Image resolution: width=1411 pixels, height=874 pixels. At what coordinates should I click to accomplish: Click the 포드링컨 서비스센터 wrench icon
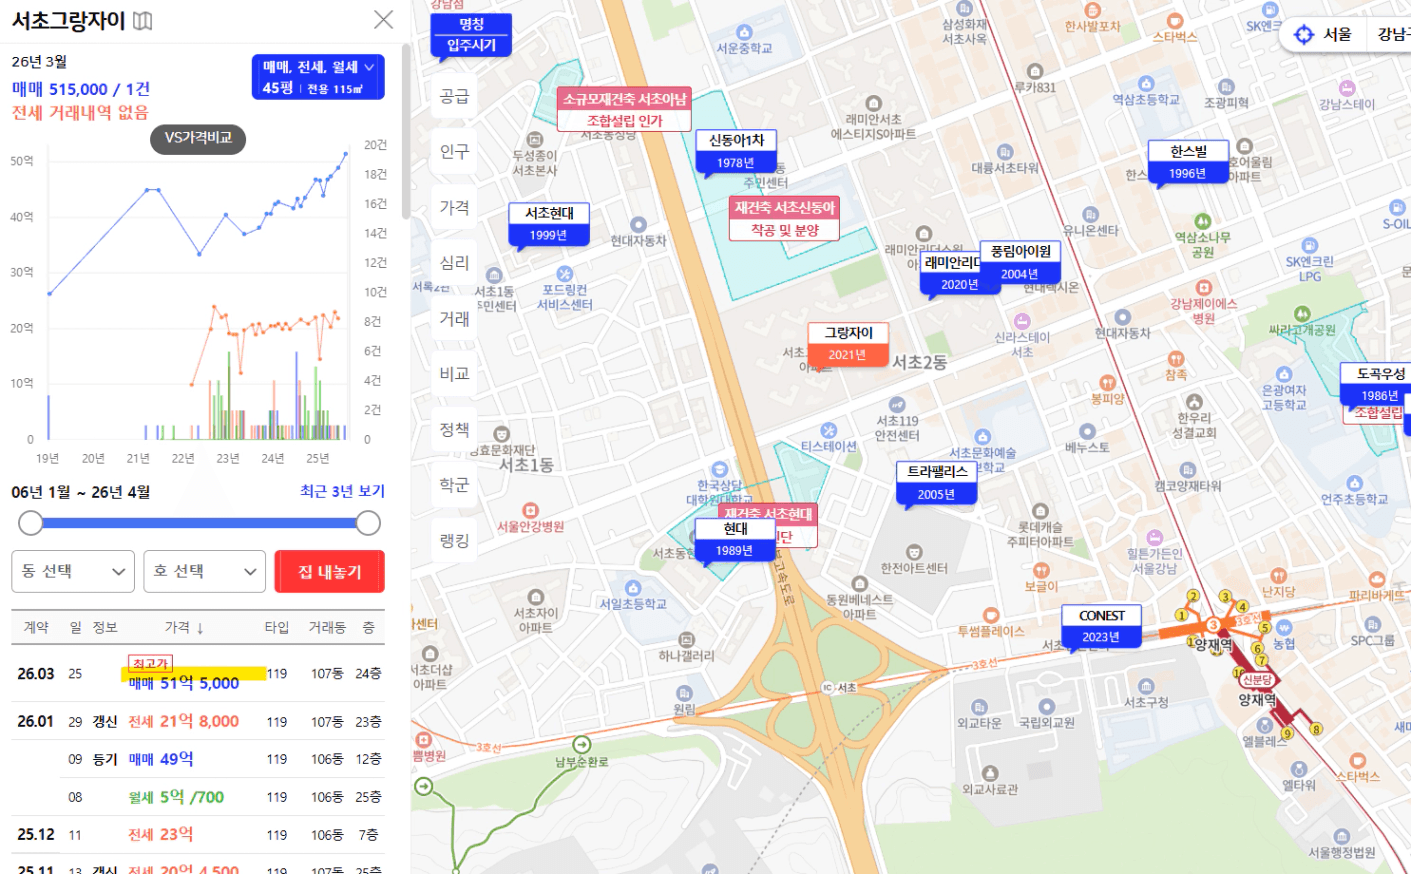click(564, 274)
